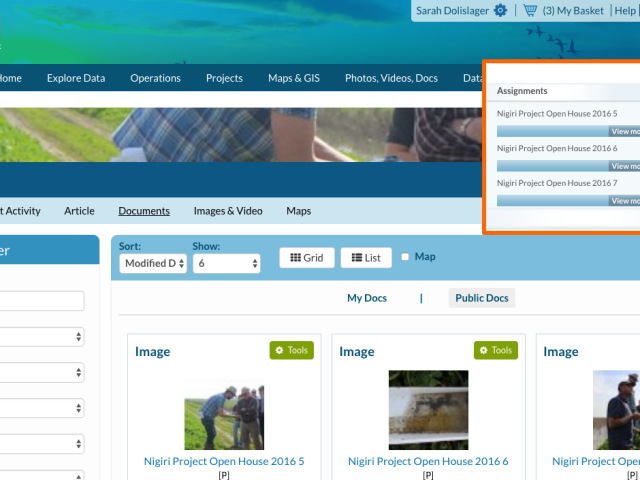This screenshot has width=640, height=480.
Task: Click Sarah Dolislager user name
Action: (x=452, y=11)
